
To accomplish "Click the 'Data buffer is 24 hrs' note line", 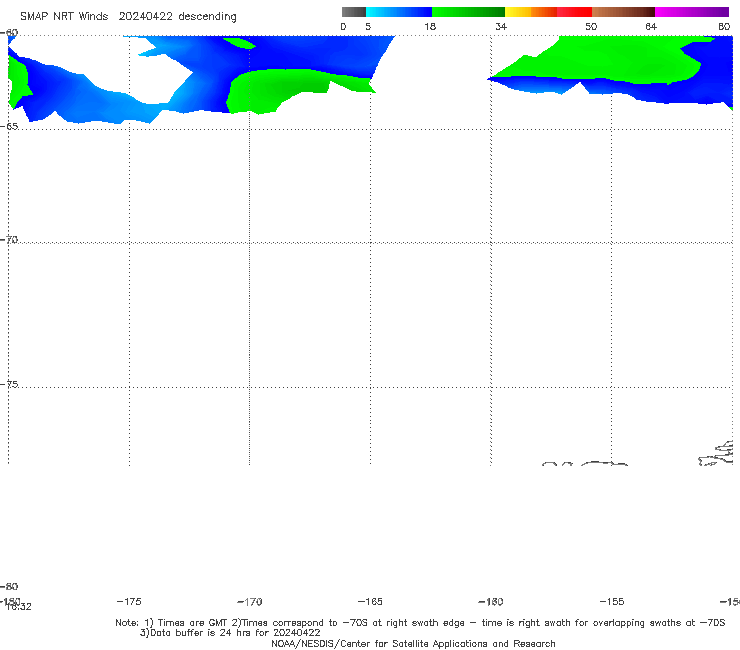I will click(230, 633).
